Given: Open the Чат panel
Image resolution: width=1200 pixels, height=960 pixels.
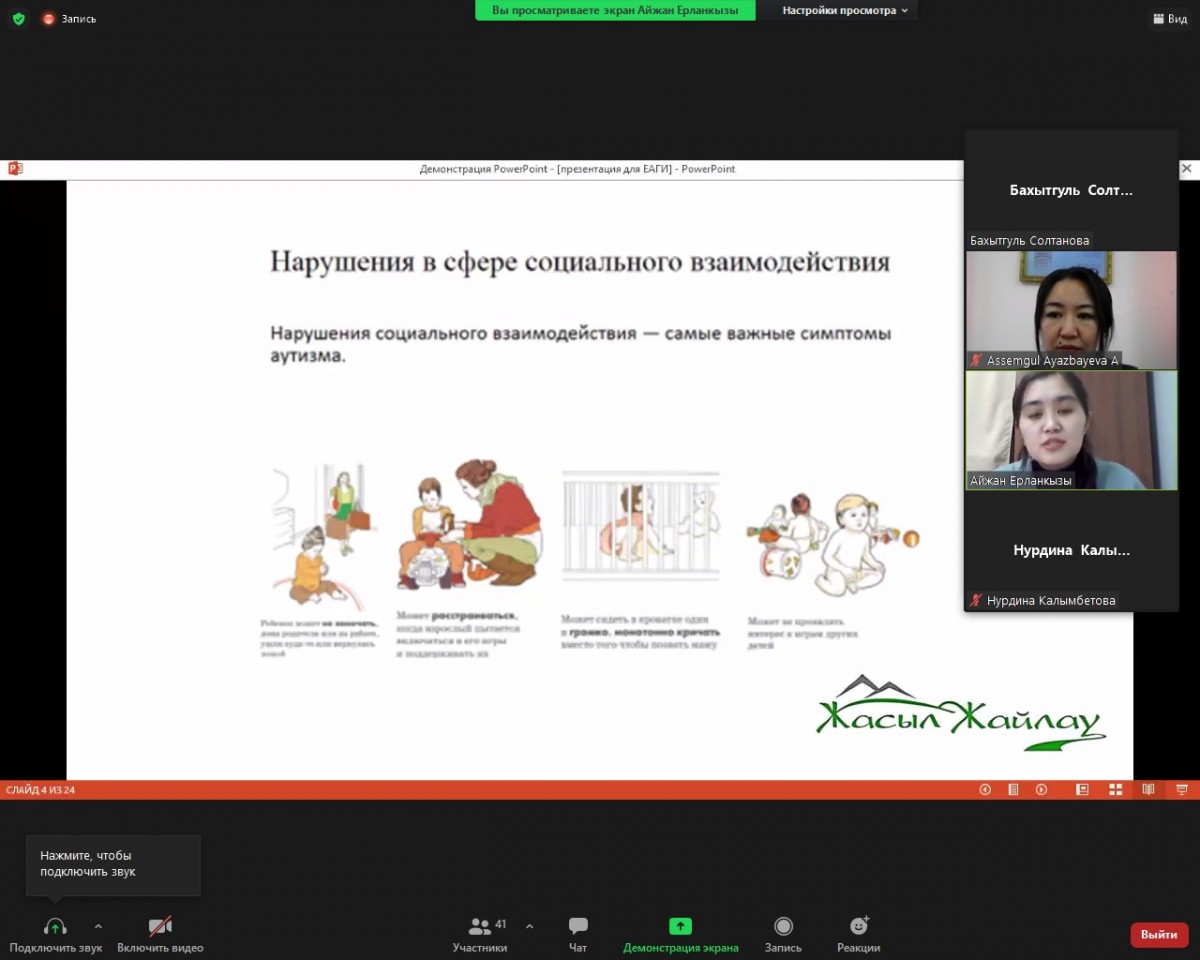Looking at the screenshot, I should click(578, 927).
